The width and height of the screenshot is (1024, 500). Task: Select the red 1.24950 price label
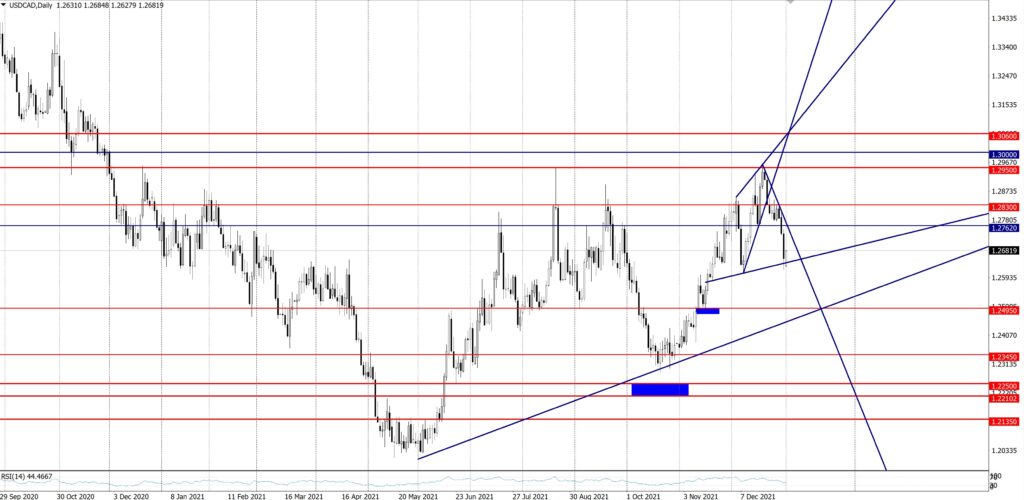(1004, 310)
